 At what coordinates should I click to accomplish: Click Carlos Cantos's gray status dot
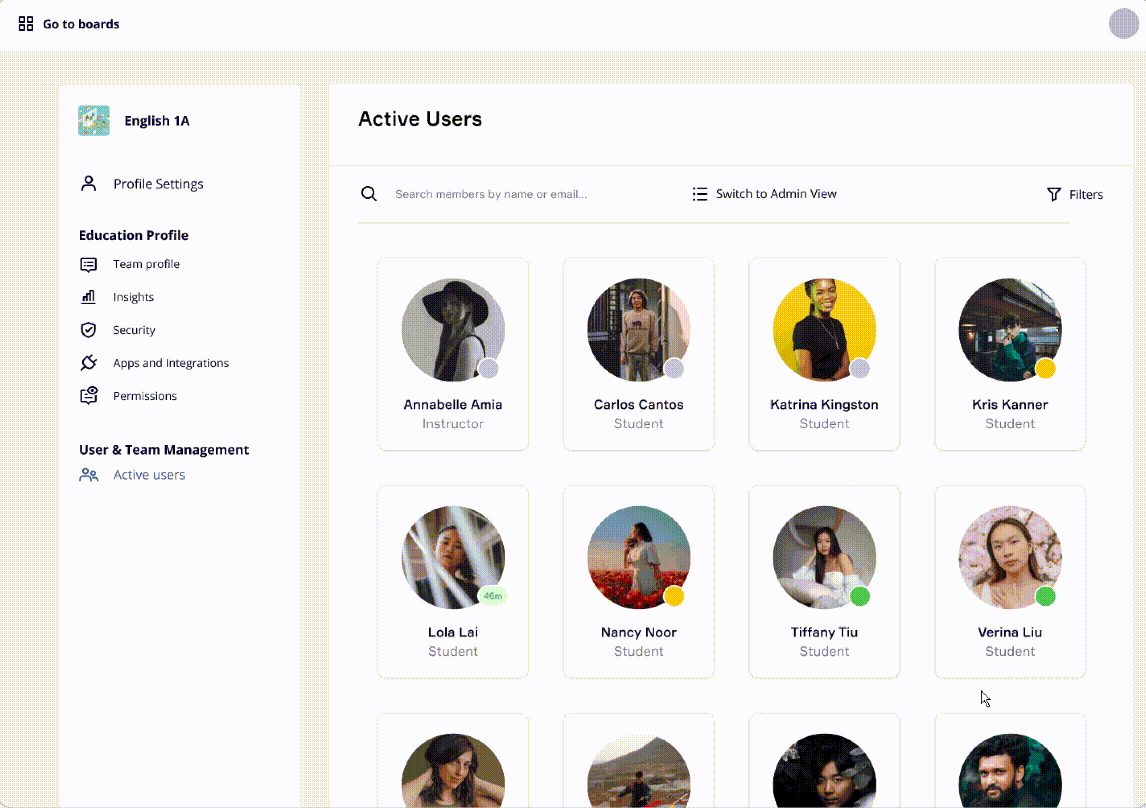(674, 368)
